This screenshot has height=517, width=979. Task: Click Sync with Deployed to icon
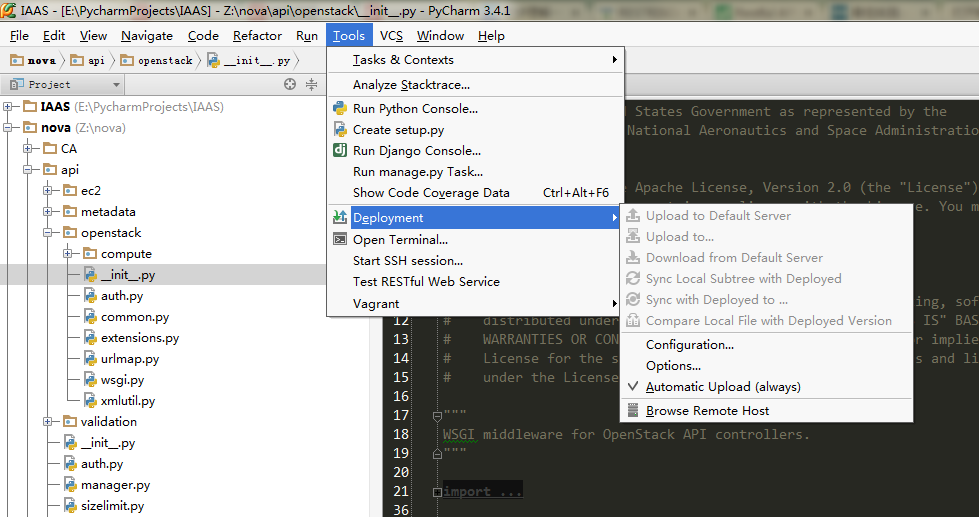tap(633, 300)
